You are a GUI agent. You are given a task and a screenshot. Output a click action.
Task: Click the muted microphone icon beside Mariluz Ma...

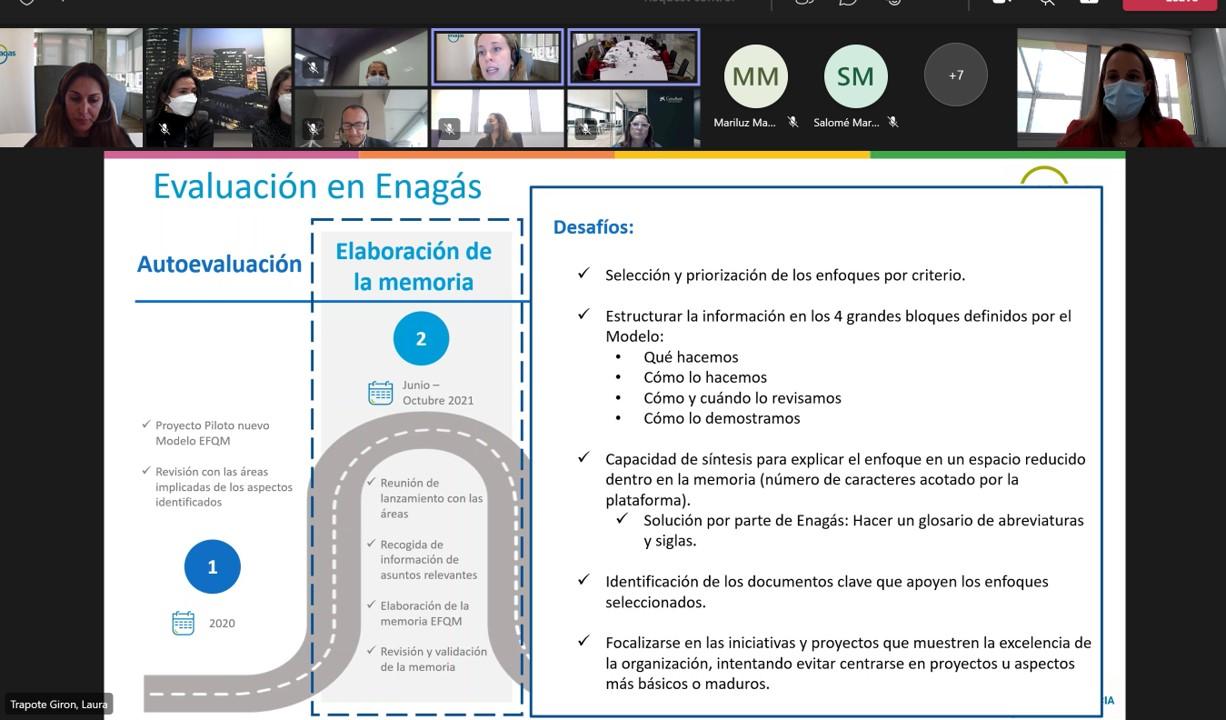pyautogui.click(x=792, y=122)
